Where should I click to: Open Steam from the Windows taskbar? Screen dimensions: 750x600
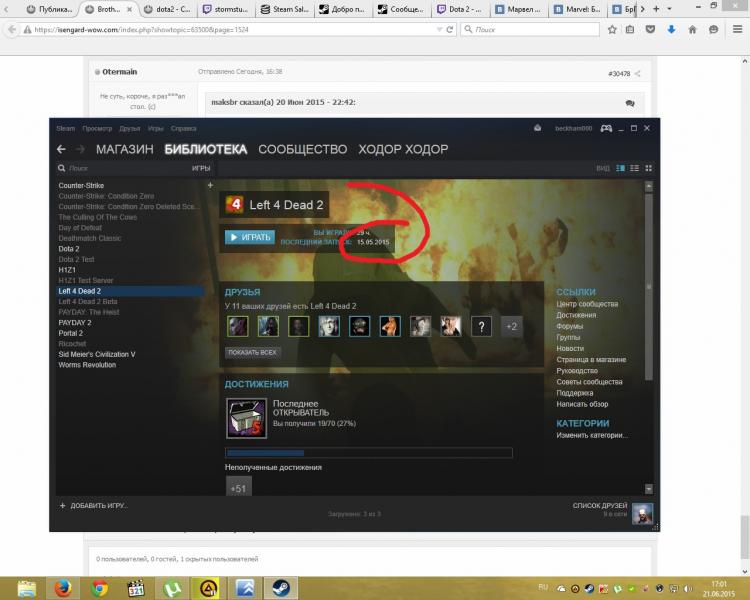pyautogui.click(x=281, y=588)
